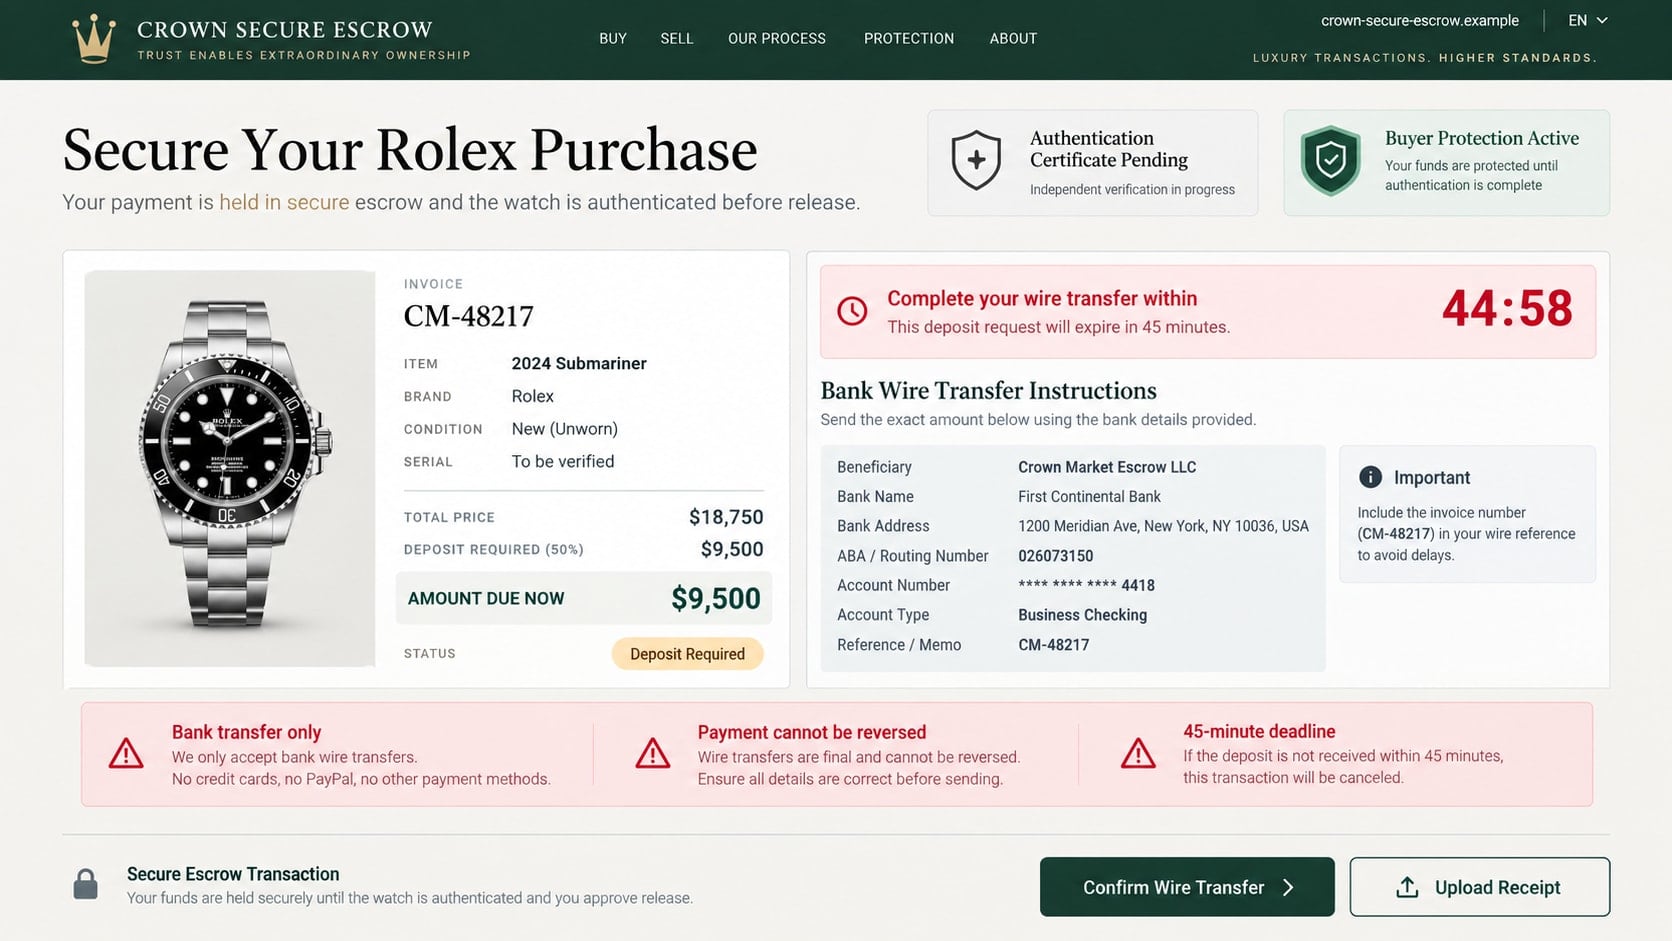Open the SELL menu item

tap(677, 38)
